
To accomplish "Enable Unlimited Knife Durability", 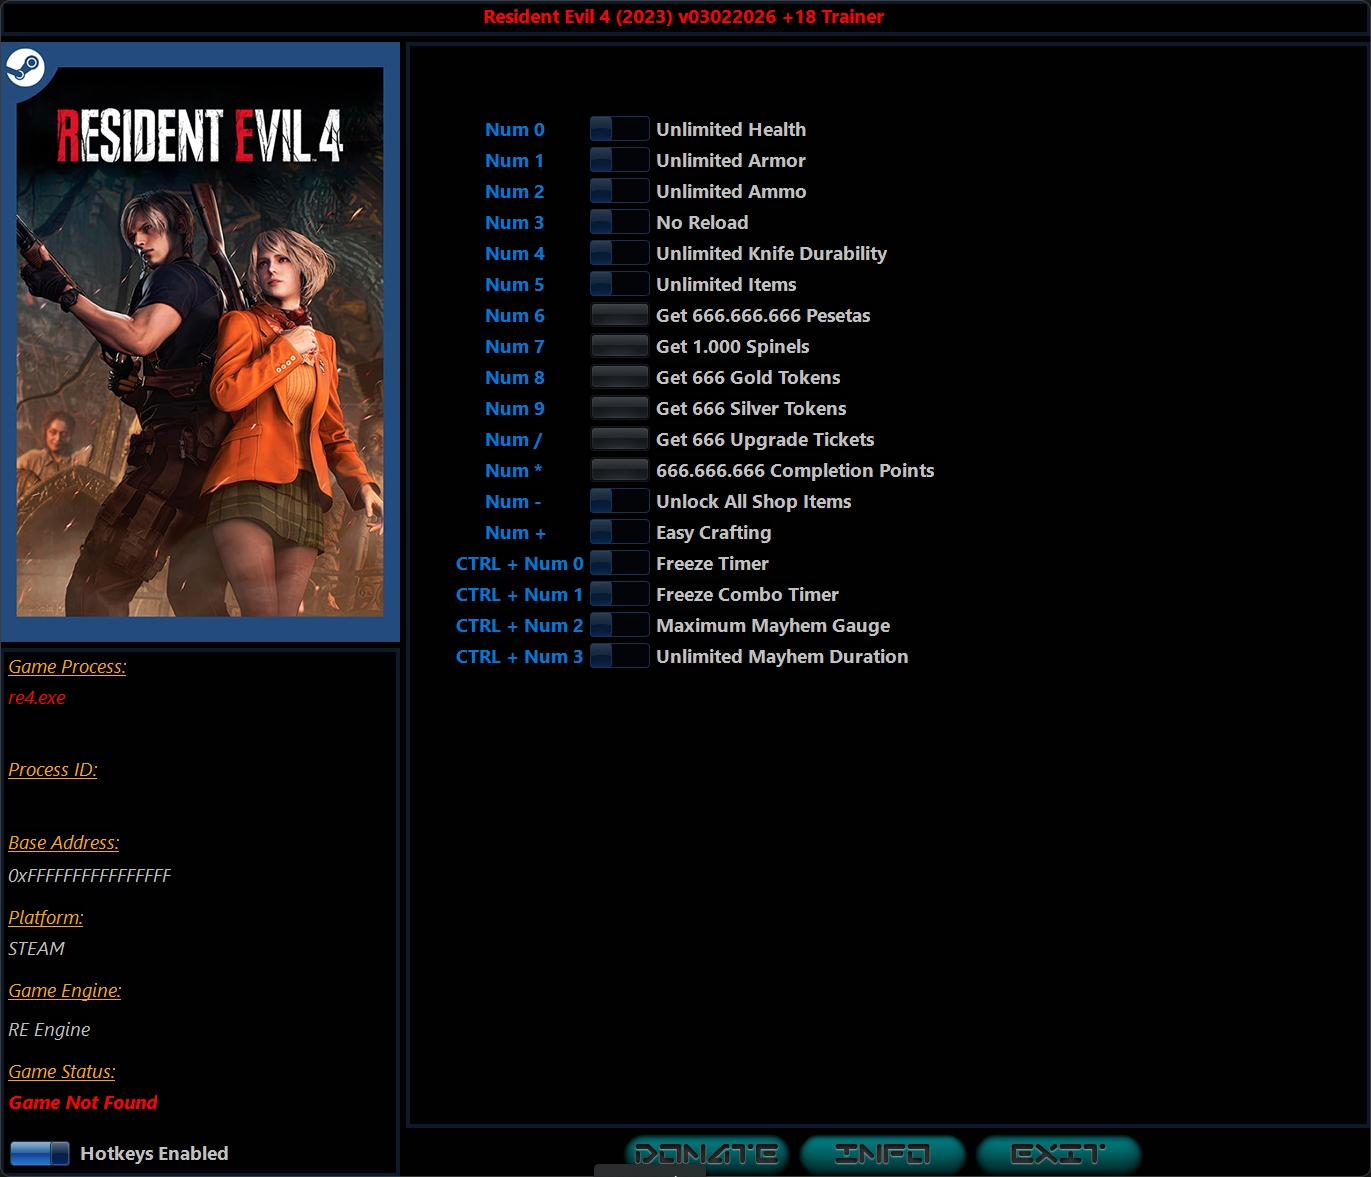I will [618, 252].
